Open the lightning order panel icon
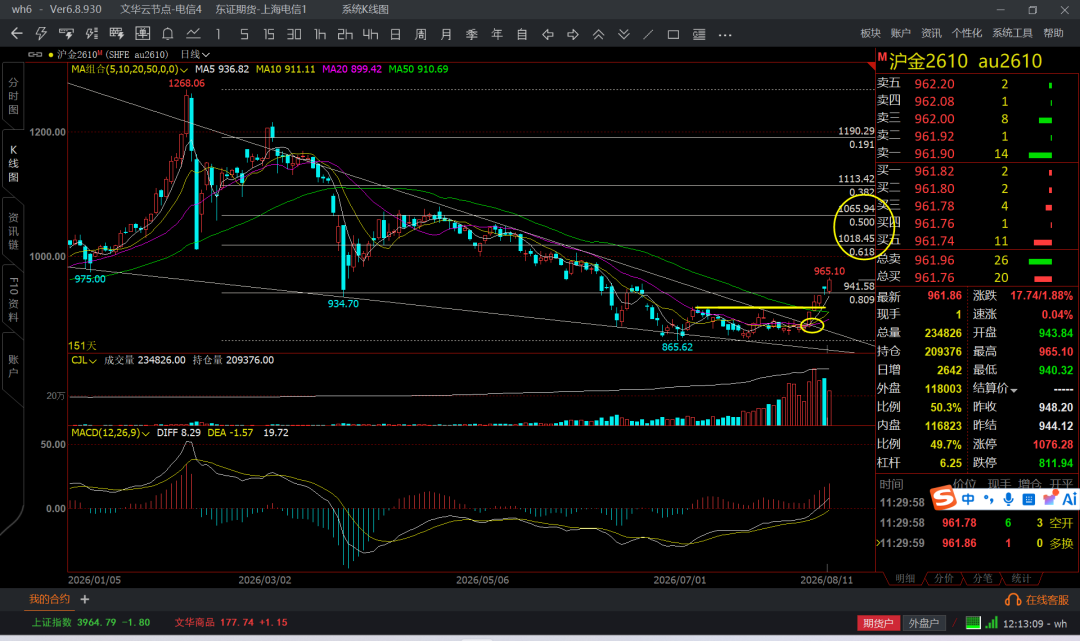The height and width of the screenshot is (641, 1080). (66, 34)
